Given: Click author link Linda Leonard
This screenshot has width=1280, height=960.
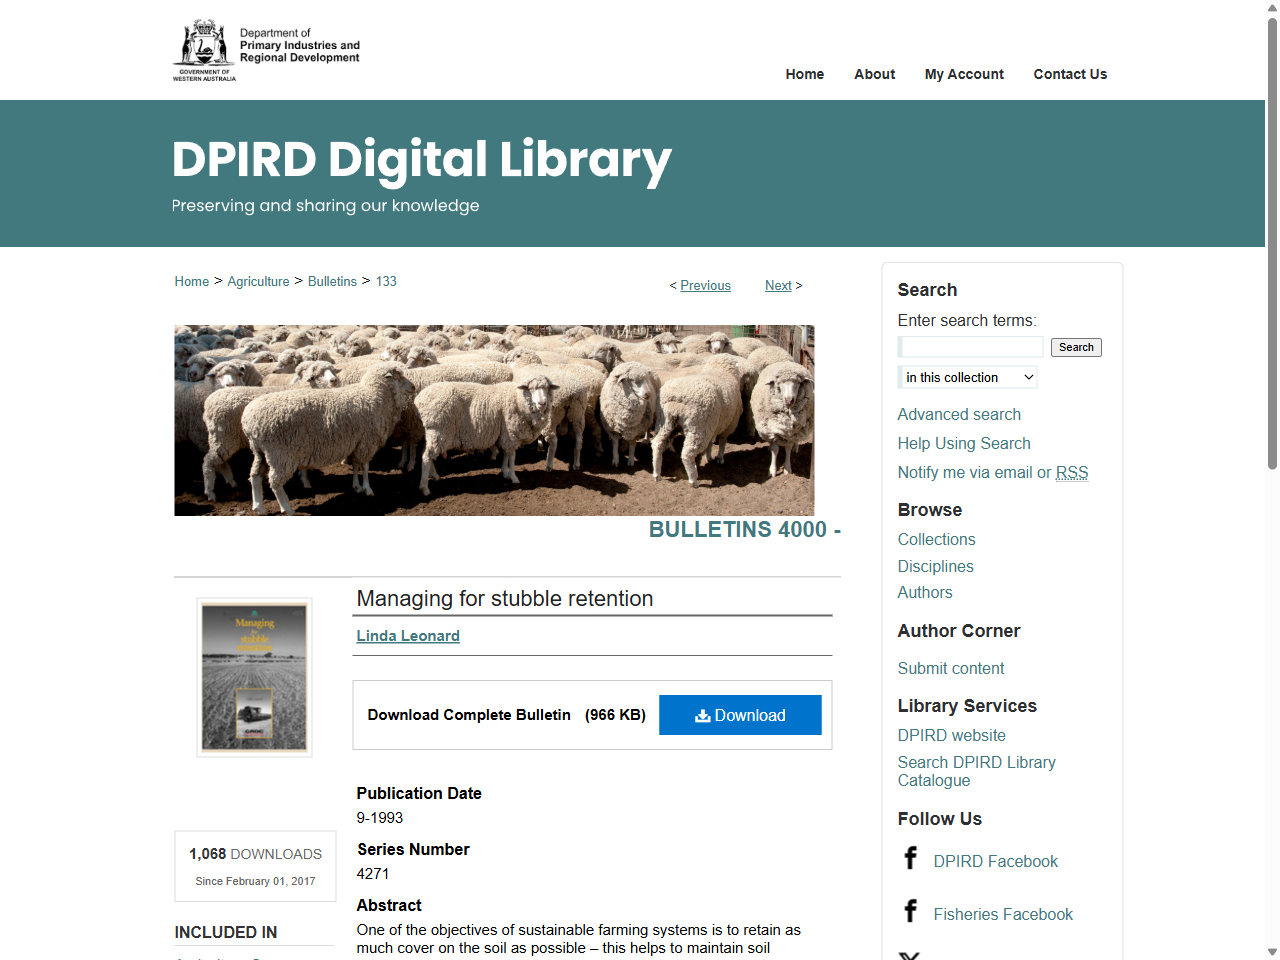Looking at the screenshot, I should pos(408,635).
